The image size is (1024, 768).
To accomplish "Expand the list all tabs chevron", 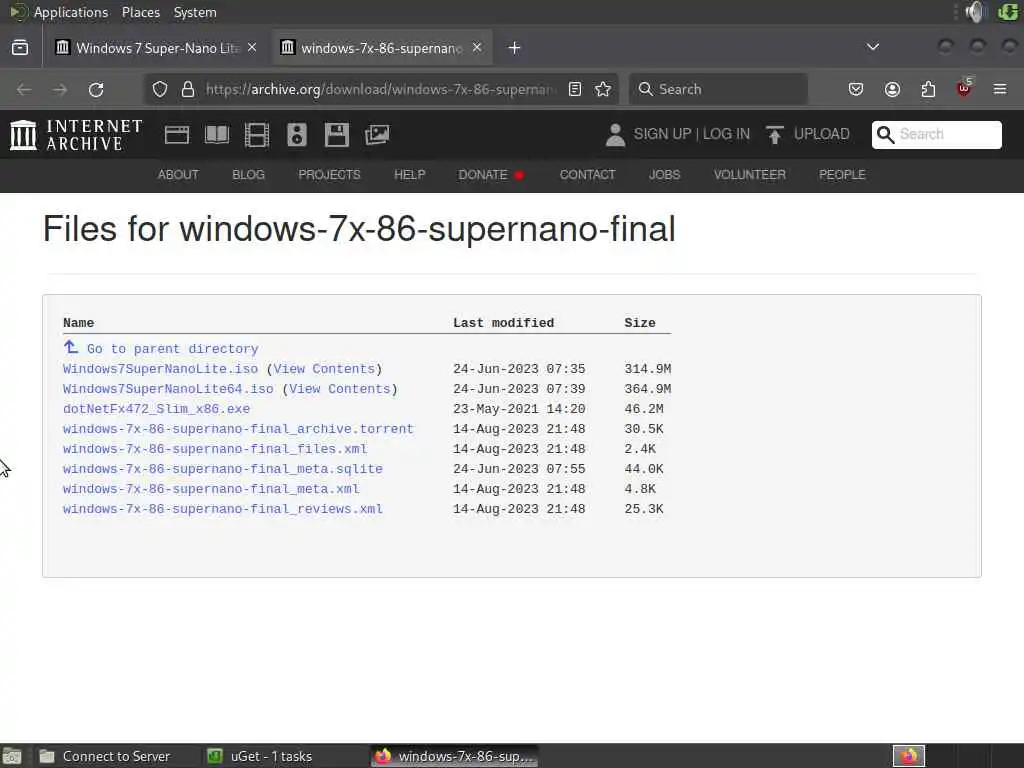I will click(872, 47).
